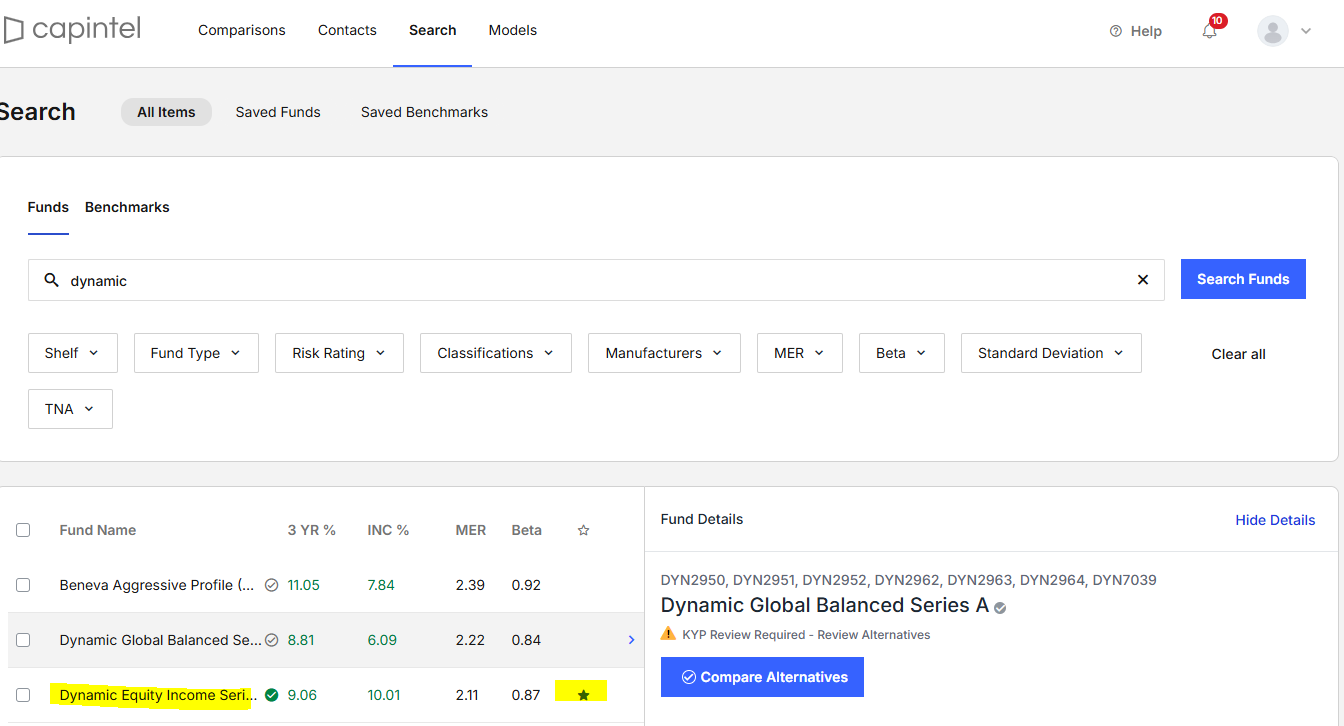This screenshot has width=1344, height=726.
Task: Switch to the Saved Funds tab
Action: point(278,112)
